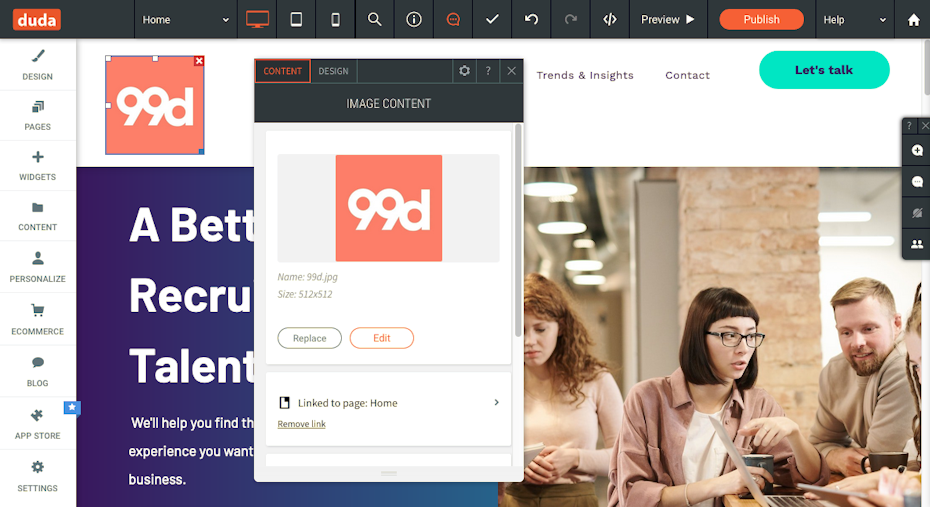Delete the logo using red X handle
Image resolution: width=930 pixels, height=507 pixels.
[199, 61]
